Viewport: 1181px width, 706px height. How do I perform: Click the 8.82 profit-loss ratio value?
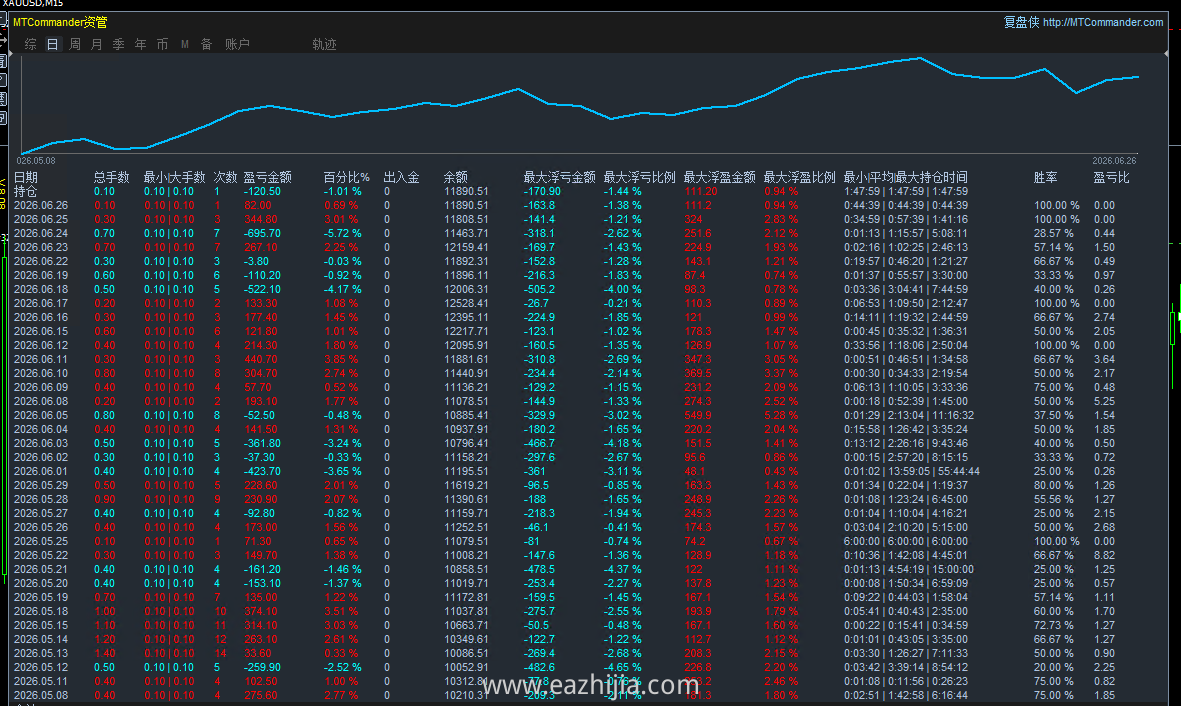tap(1104, 555)
